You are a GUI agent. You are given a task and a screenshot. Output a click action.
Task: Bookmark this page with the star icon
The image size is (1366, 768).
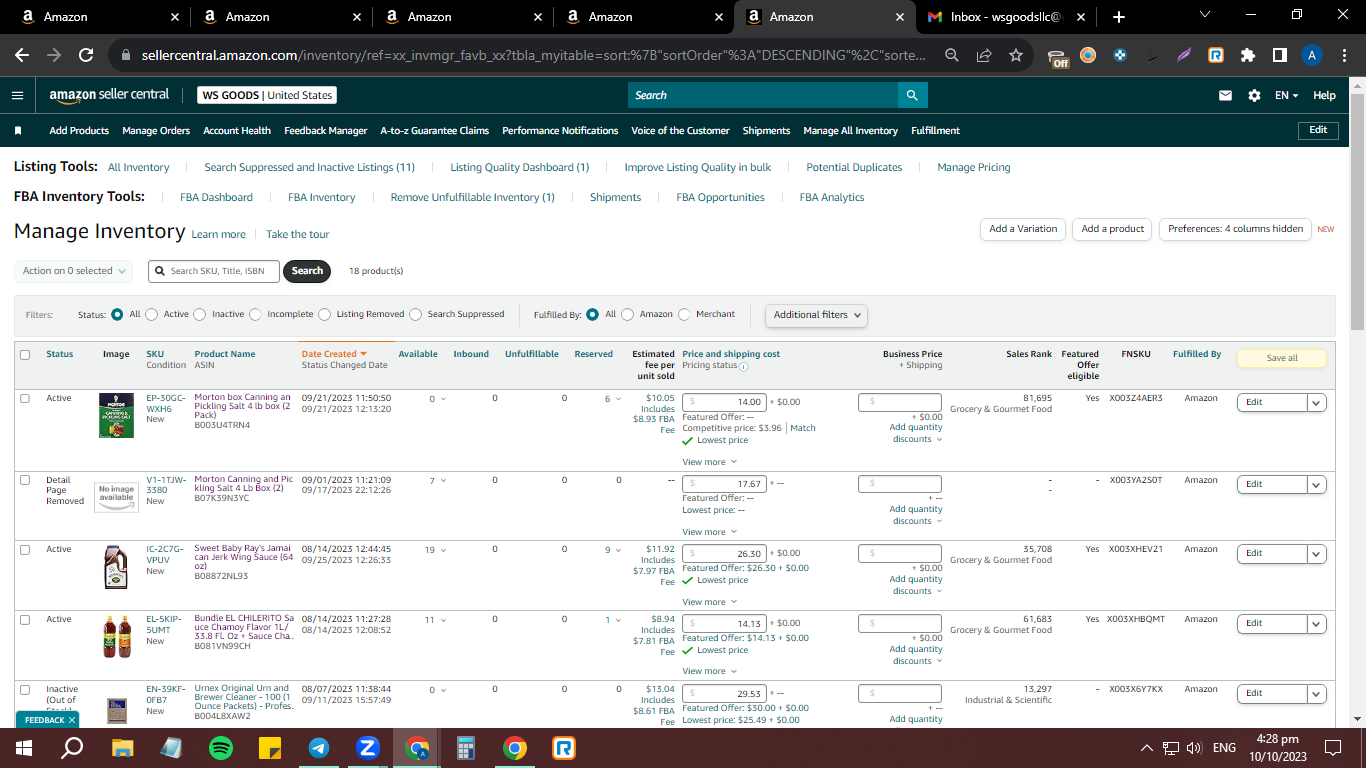1016,56
